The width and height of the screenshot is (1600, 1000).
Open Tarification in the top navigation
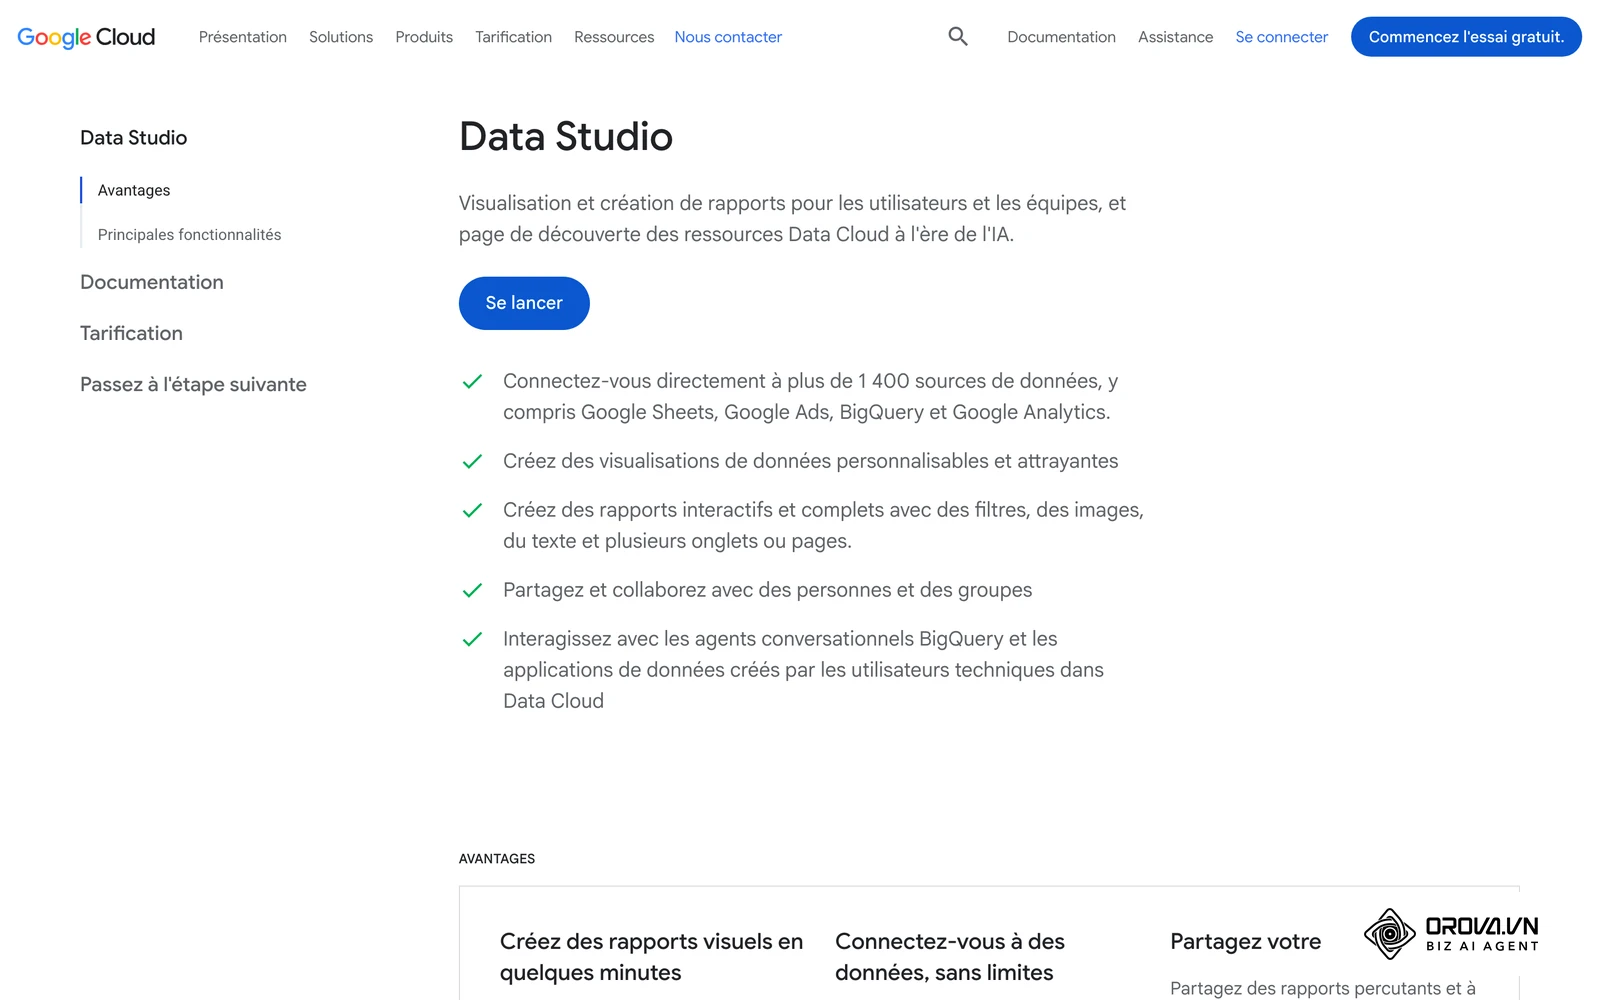(513, 37)
